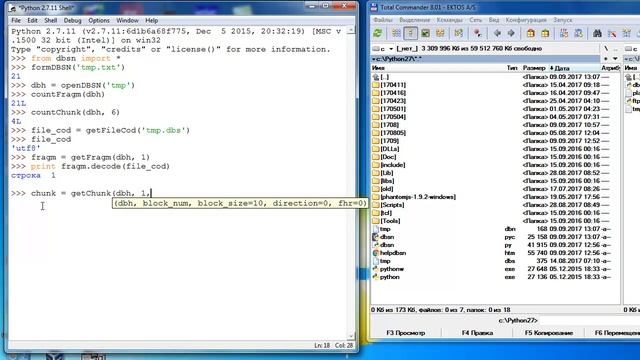Sort files by the Тип column header
640x360 pixels.
pyautogui.click(x=512, y=68)
